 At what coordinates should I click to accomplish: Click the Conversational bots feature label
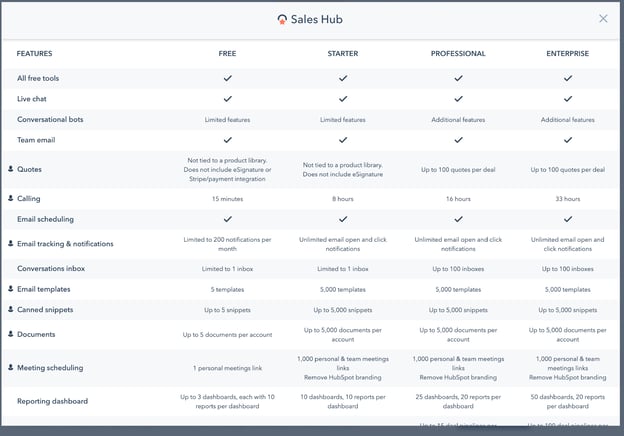(50, 119)
